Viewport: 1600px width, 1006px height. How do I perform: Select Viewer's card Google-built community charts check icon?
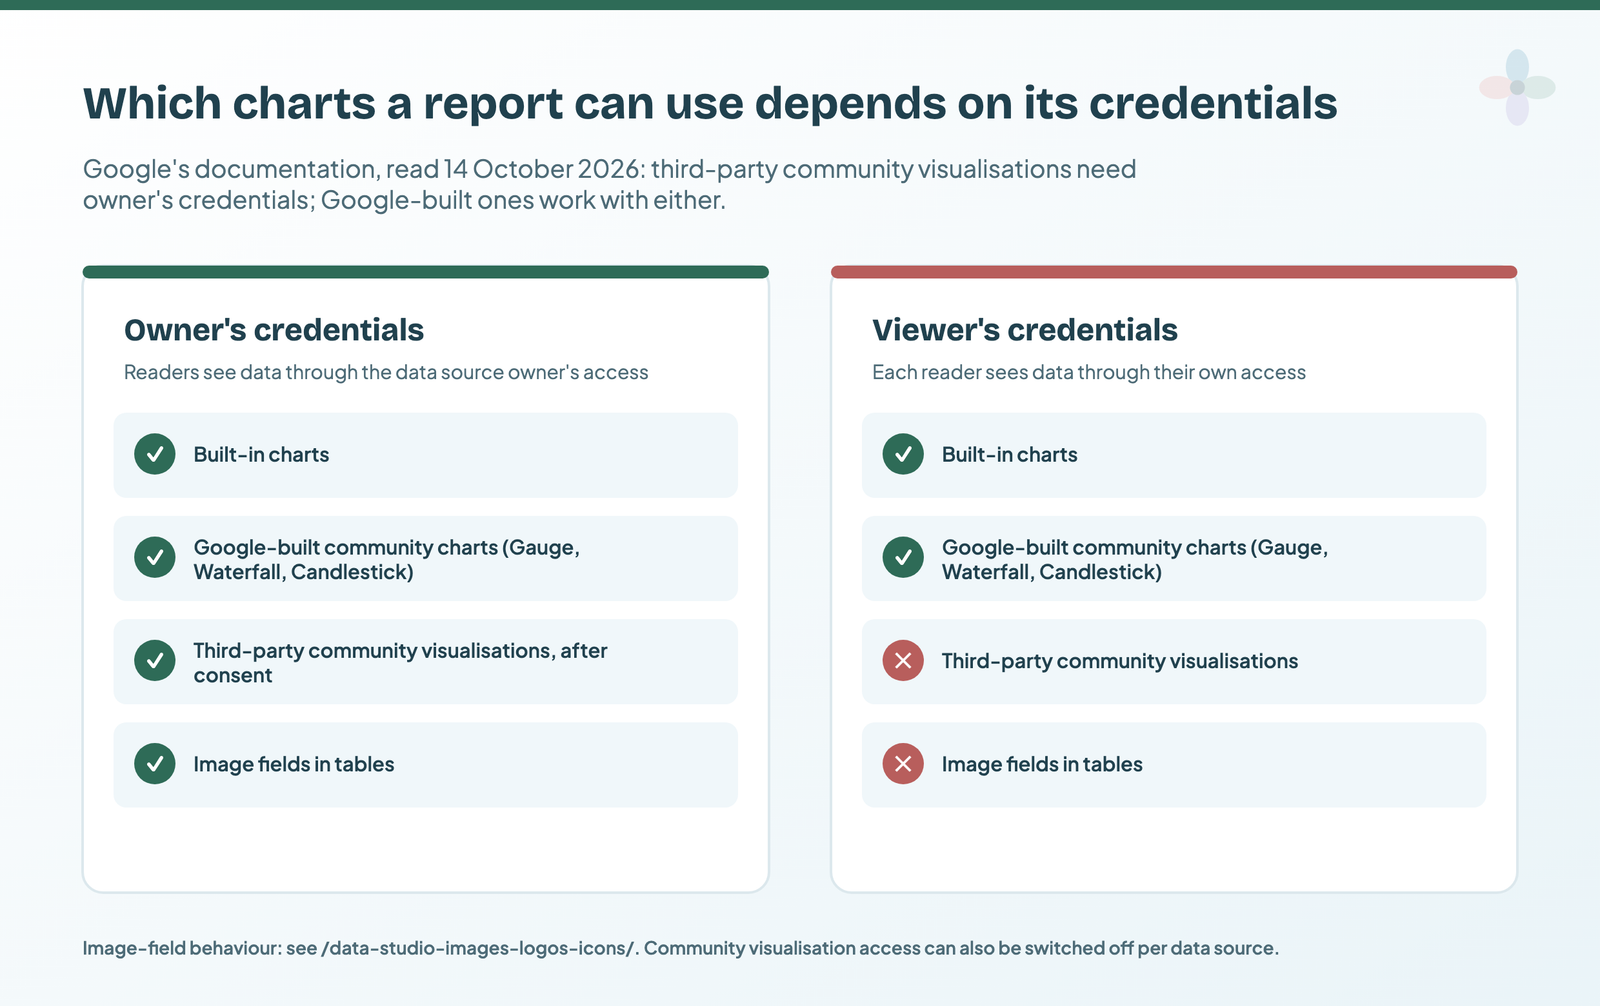(x=903, y=558)
